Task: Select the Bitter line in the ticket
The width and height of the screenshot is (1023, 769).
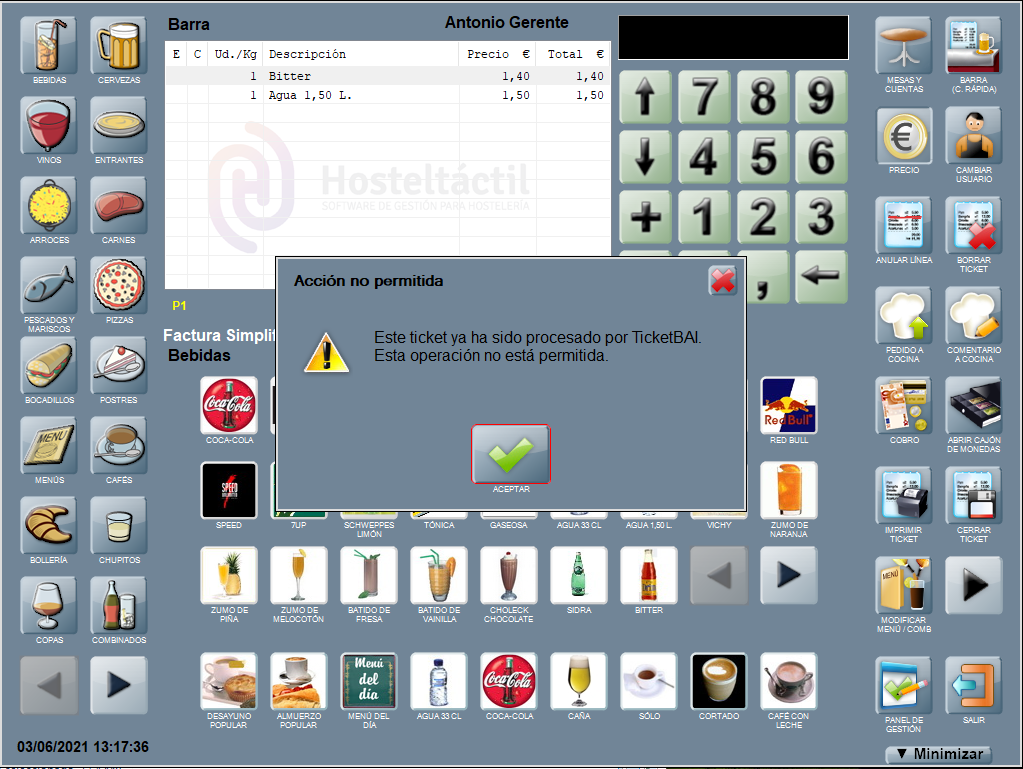Action: 387,76
